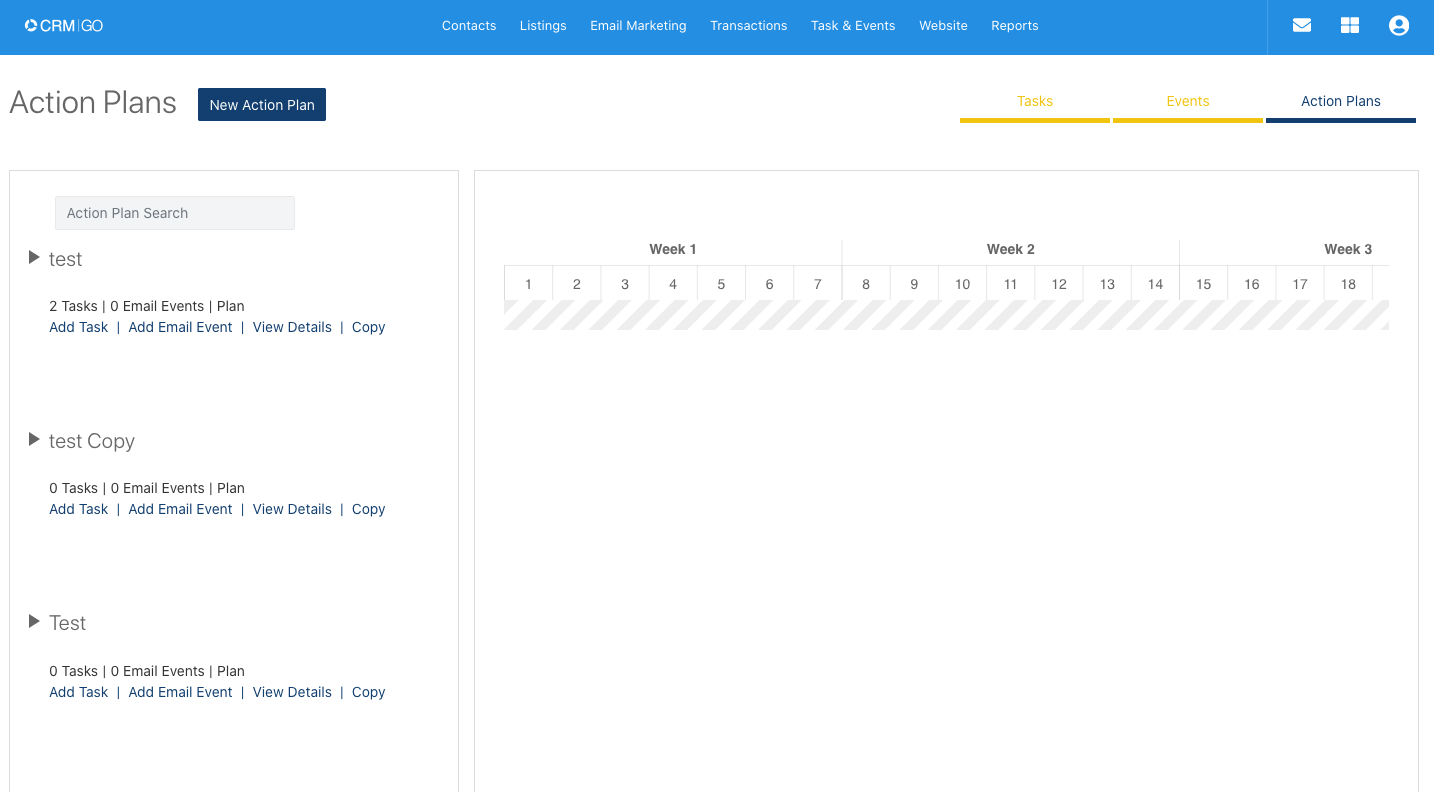The image size is (1434, 792).
Task: Add Email Event to last 'Test' plan
Action: [x=180, y=692]
